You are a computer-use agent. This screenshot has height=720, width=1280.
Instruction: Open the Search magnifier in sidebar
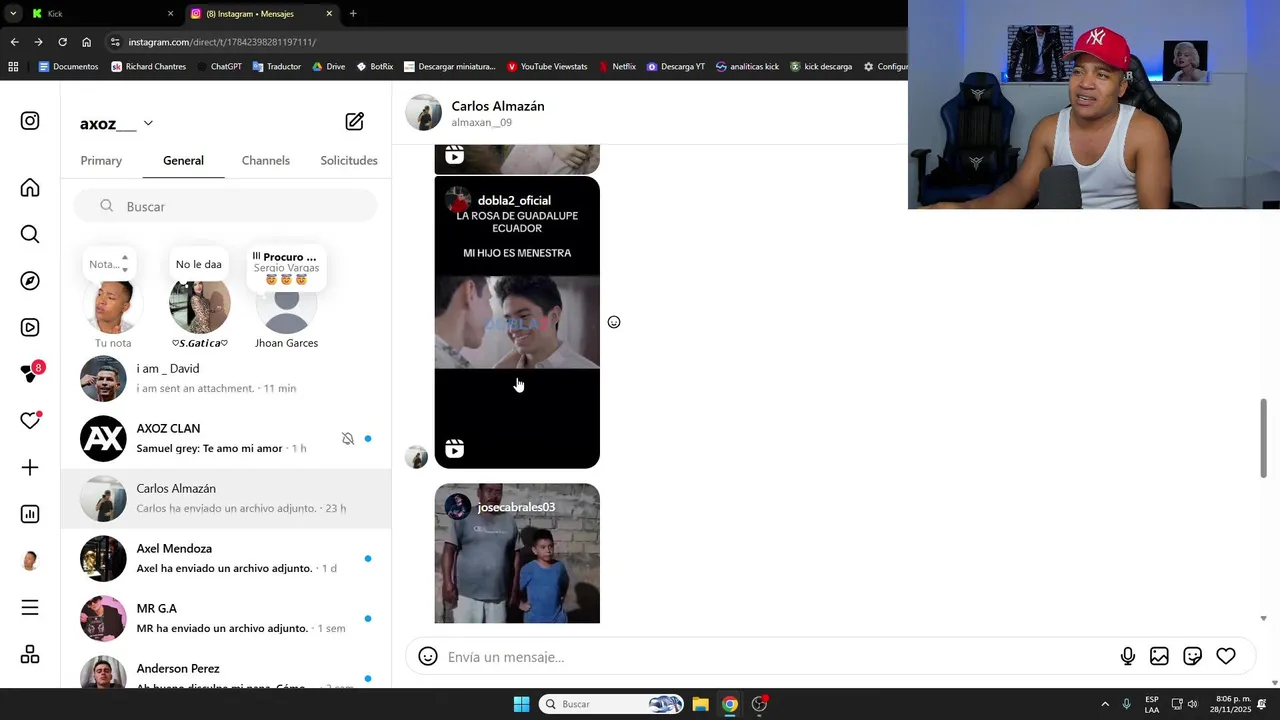pyautogui.click(x=30, y=234)
